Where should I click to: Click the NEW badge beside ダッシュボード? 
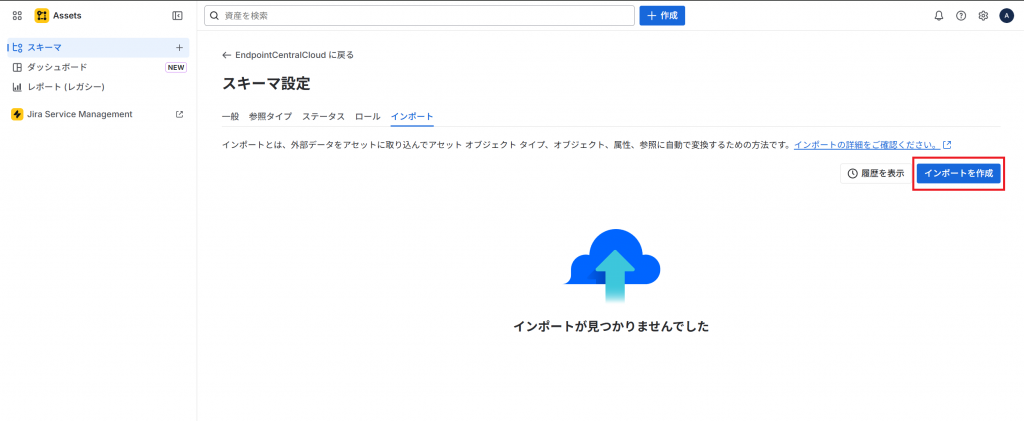point(176,67)
